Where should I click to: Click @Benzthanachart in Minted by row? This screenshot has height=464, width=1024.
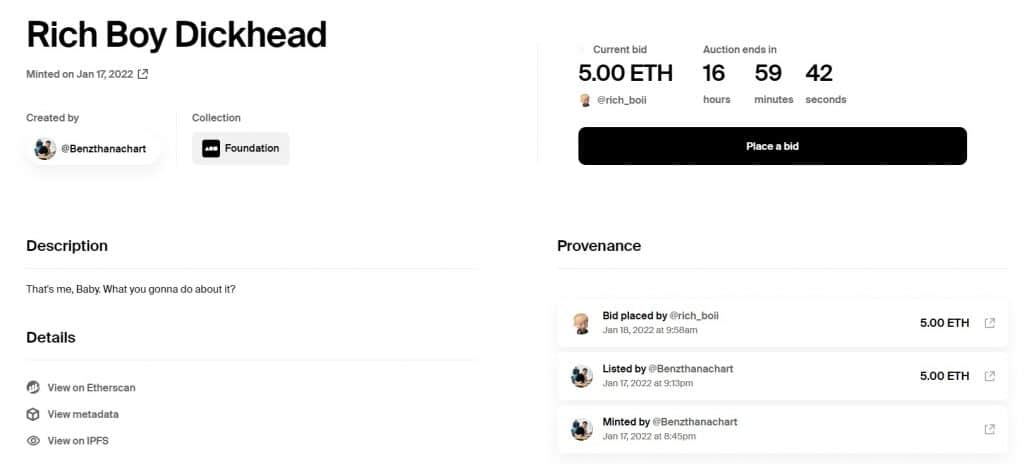pyautogui.click(x=695, y=422)
